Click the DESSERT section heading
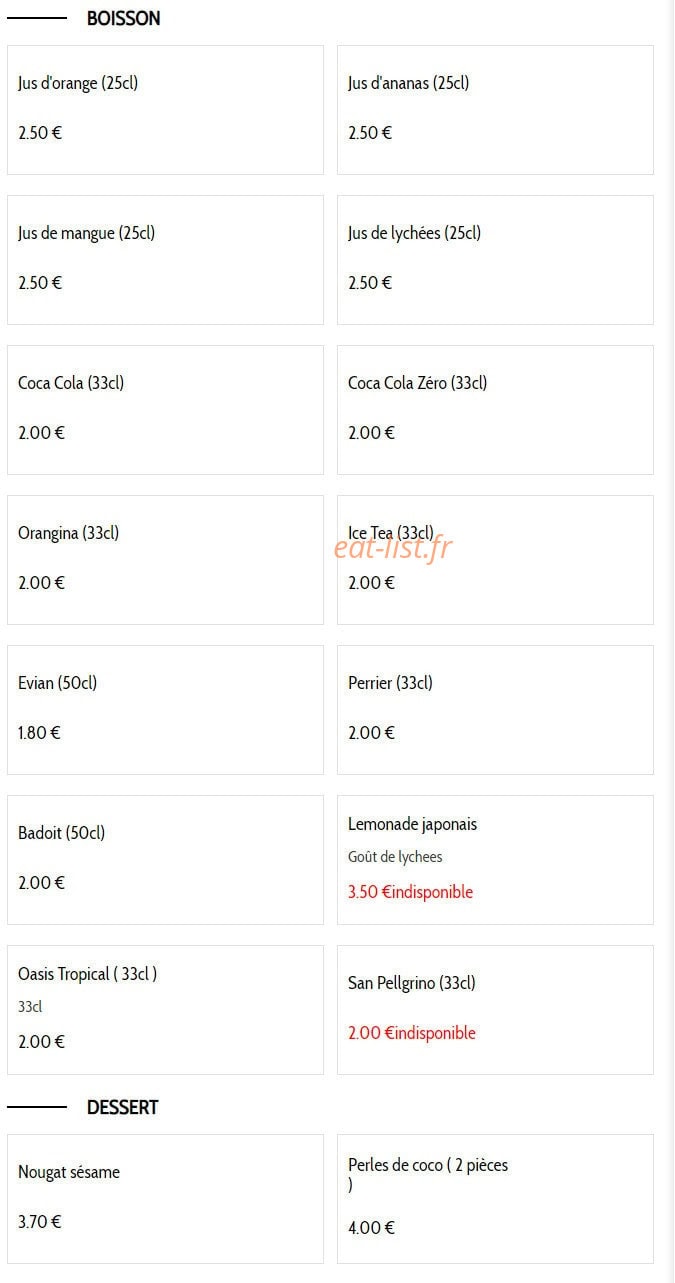 pyautogui.click(x=122, y=1107)
